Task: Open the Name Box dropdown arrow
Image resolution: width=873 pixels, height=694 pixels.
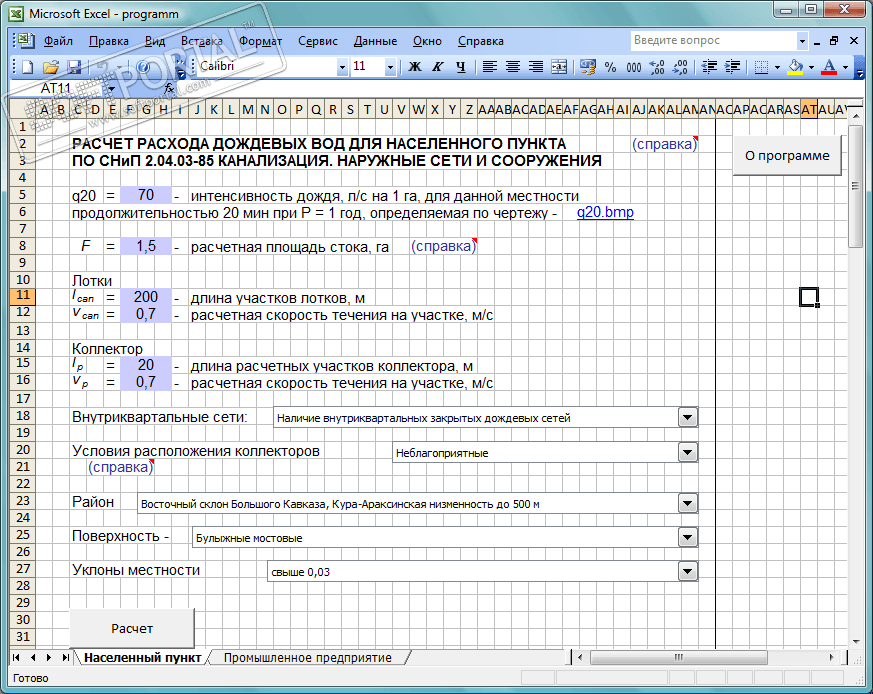Action: pyautogui.click(x=111, y=89)
